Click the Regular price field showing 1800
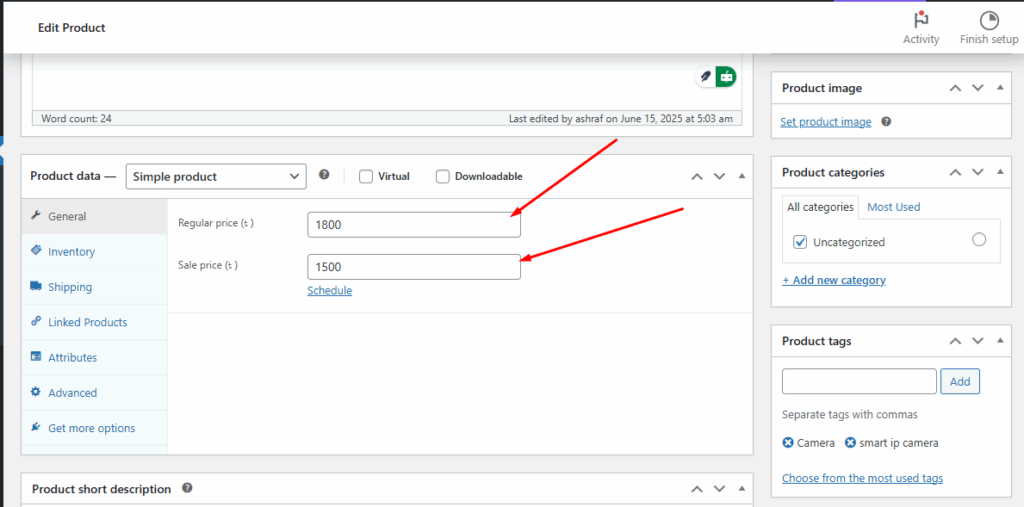 tap(414, 225)
